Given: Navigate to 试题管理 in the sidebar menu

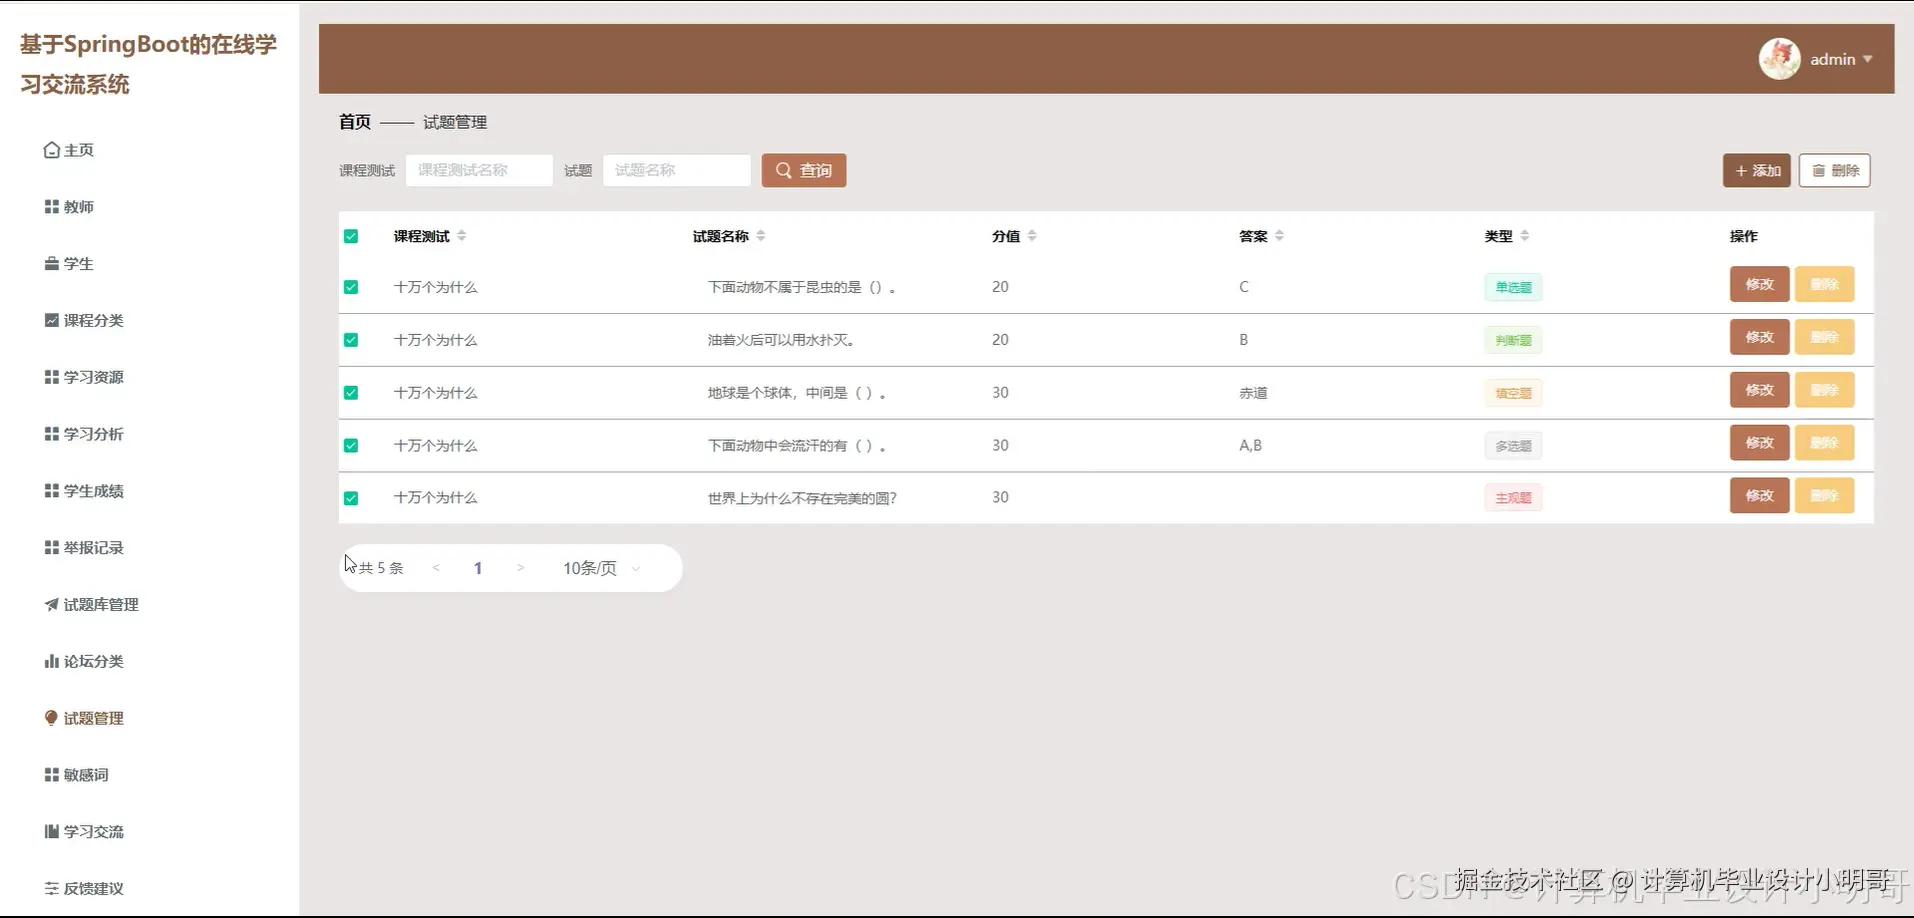Looking at the screenshot, I should 92,718.
